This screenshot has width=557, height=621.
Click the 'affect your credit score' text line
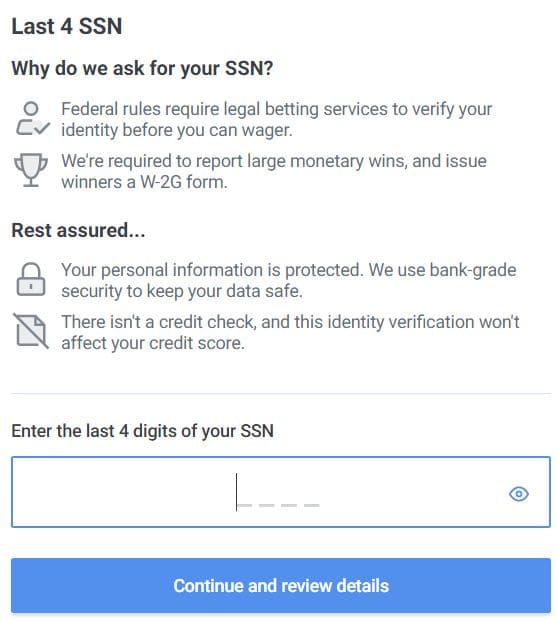(153, 343)
